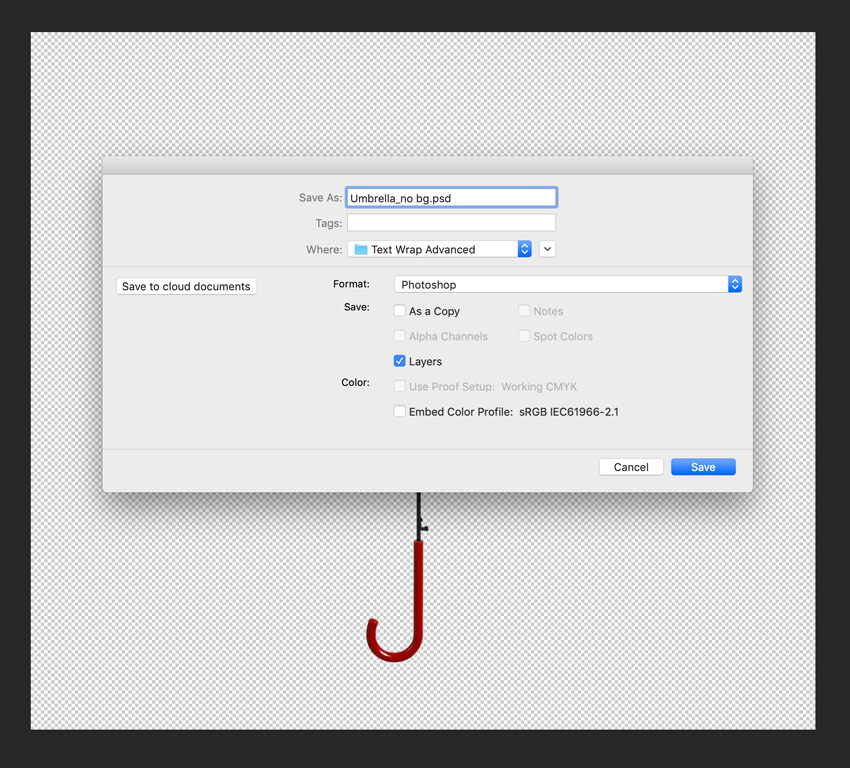Enable Embed Color Profile checkbox
850x768 pixels.
[400, 411]
